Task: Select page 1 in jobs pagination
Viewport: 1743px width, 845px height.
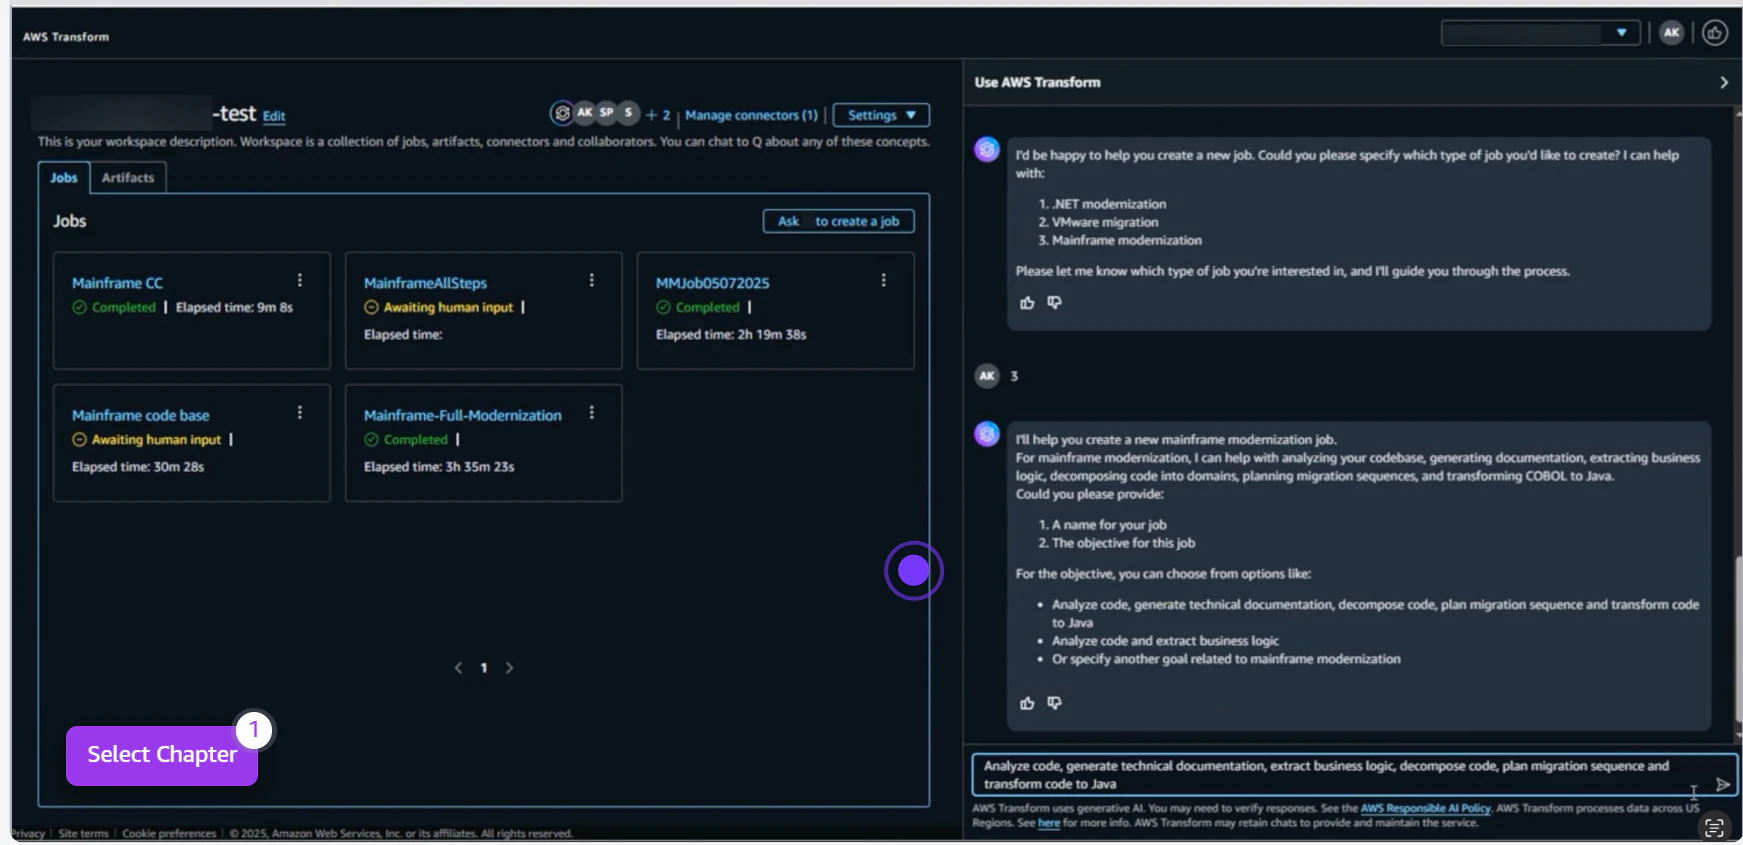Action: pos(483,668)
